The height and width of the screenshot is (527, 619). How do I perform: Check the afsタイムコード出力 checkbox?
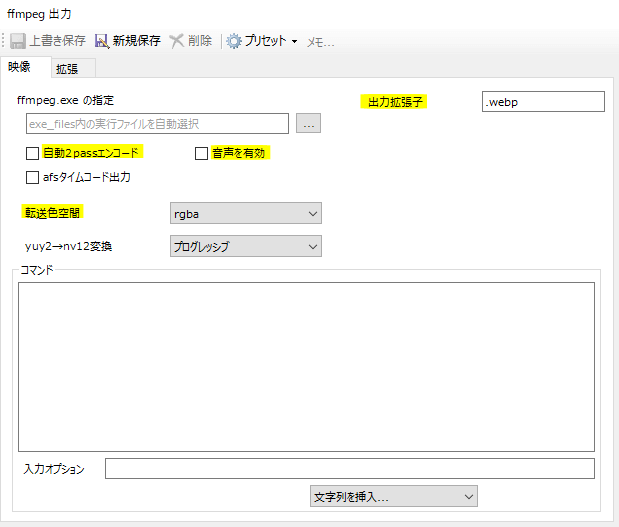[33, 177]
